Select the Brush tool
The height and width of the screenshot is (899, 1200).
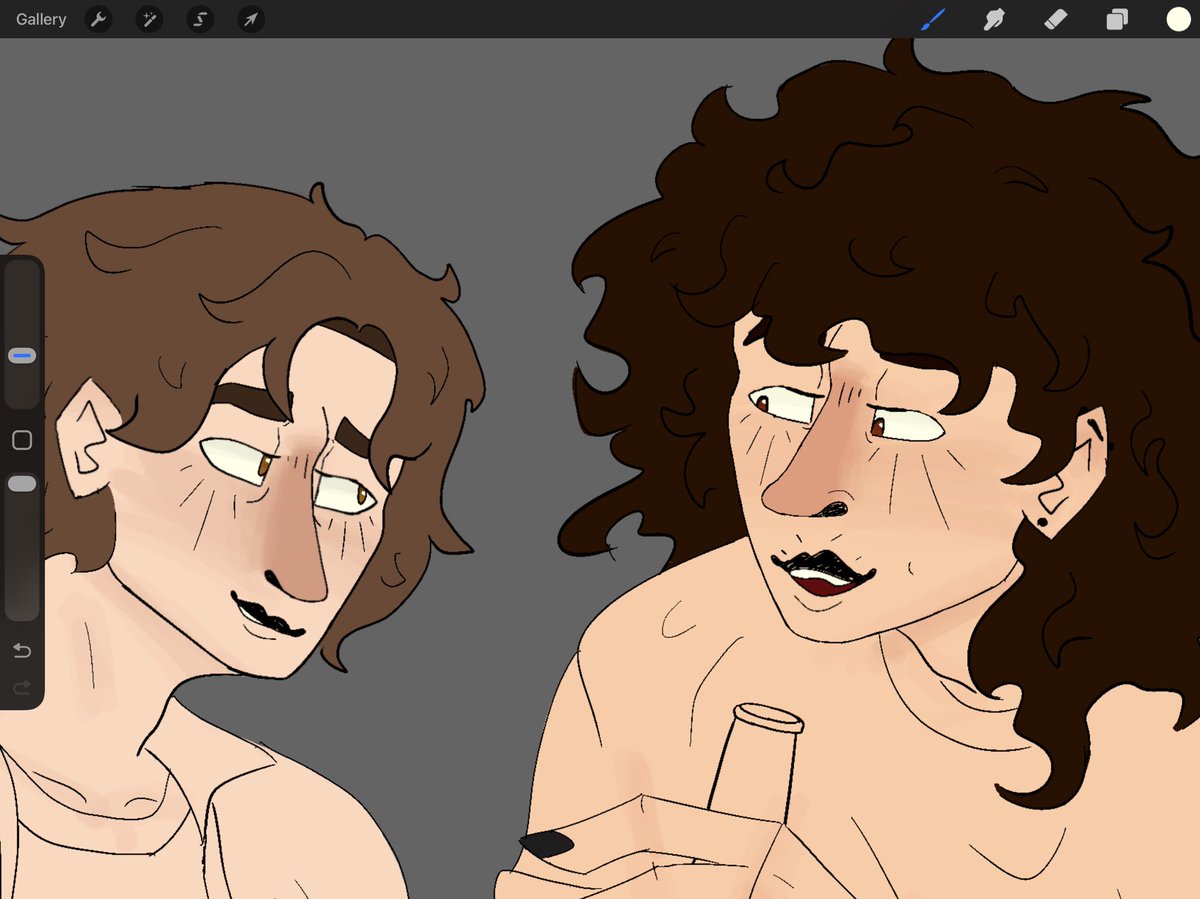coord(932,19)
